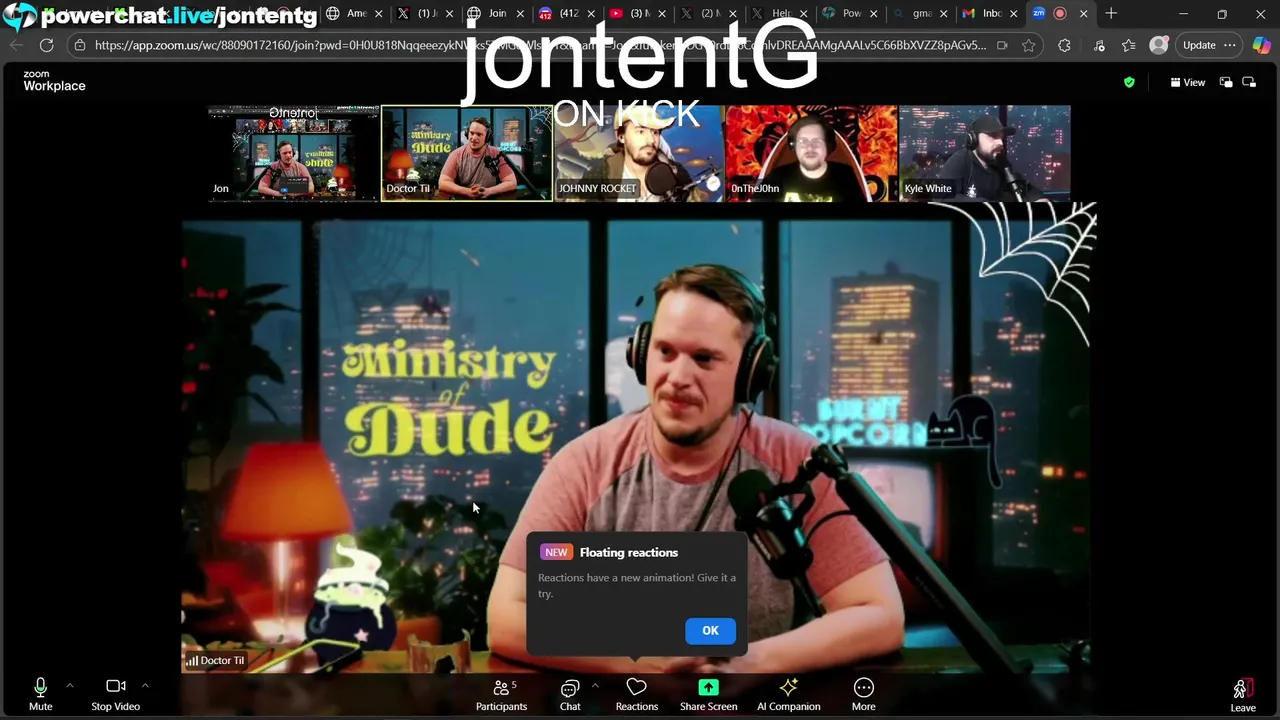1280x720 pixels.
Task: Click camera permission icon in address bar
Action: coord(1002,45)
